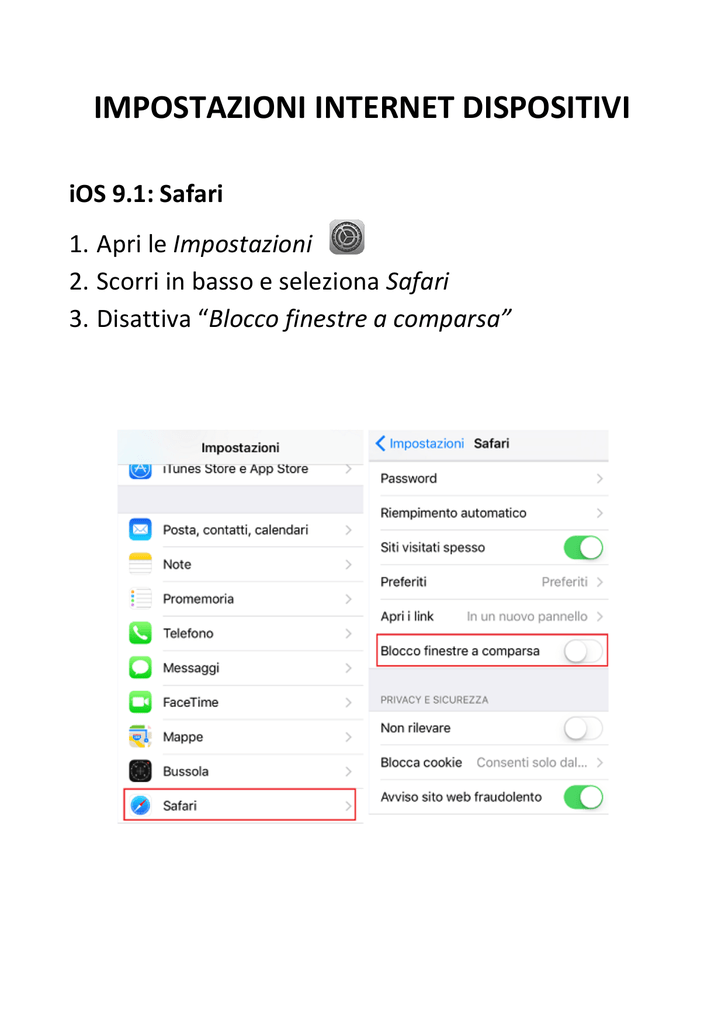Open the Bussola compass icon
This screenshot has width=725, height=1024.
pos(140,771)
